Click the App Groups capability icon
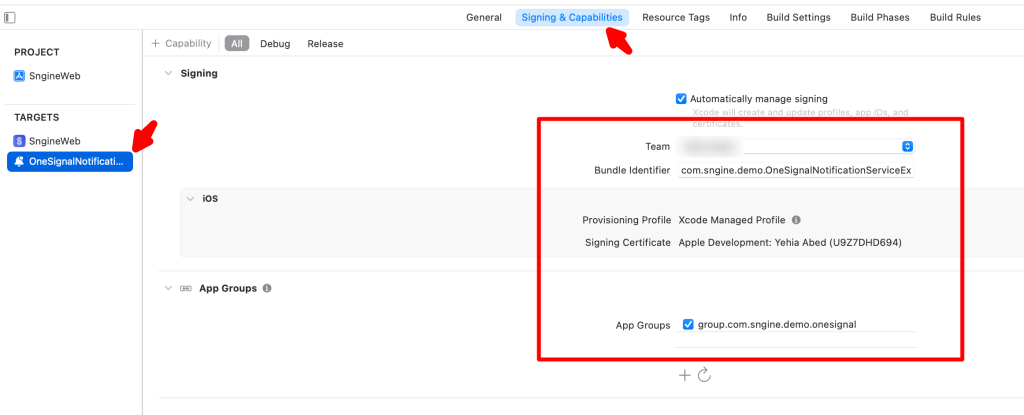1024x415 pixels. pos(186,288)
